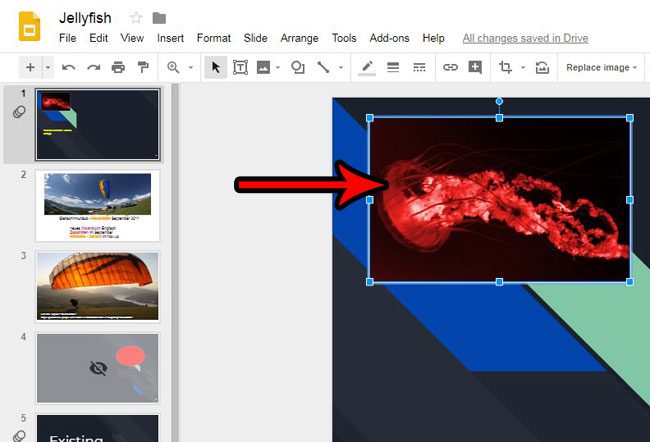Viewport: 650px width, 442px height.
Task: Click the Jellyfish presentation title
Action: [85, 18]
